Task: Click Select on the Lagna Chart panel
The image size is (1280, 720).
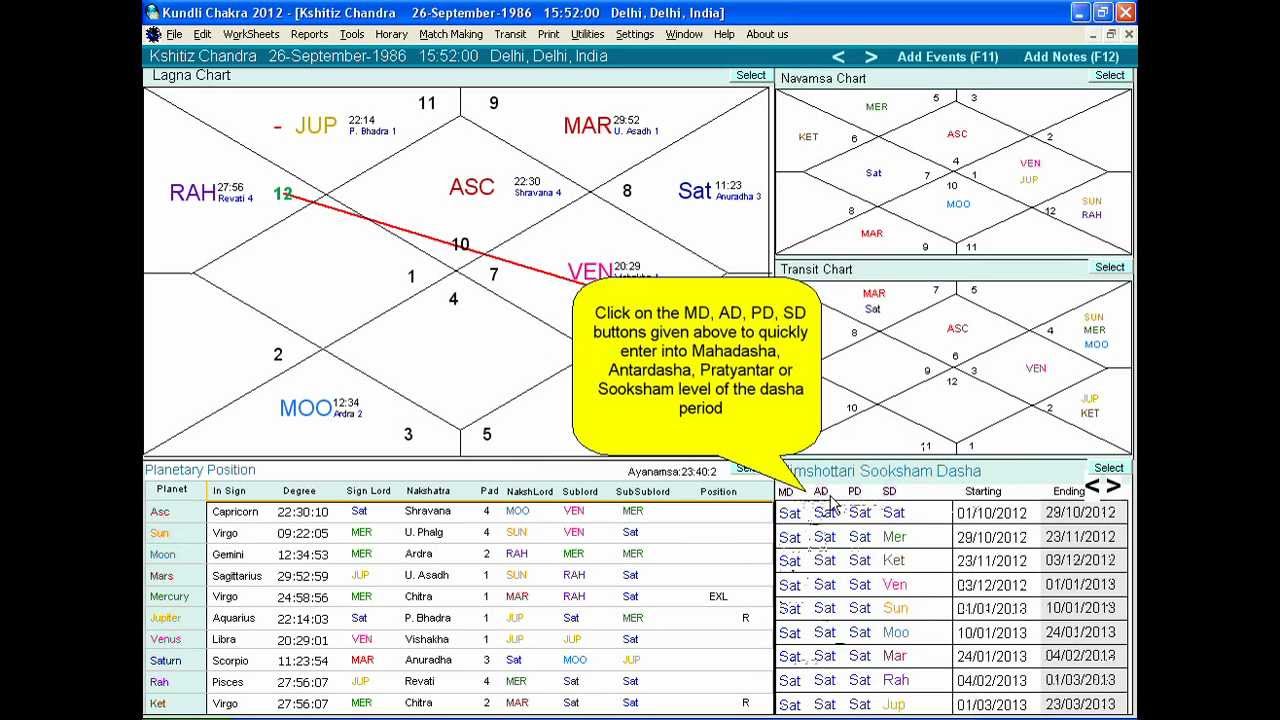Action: 751,75
